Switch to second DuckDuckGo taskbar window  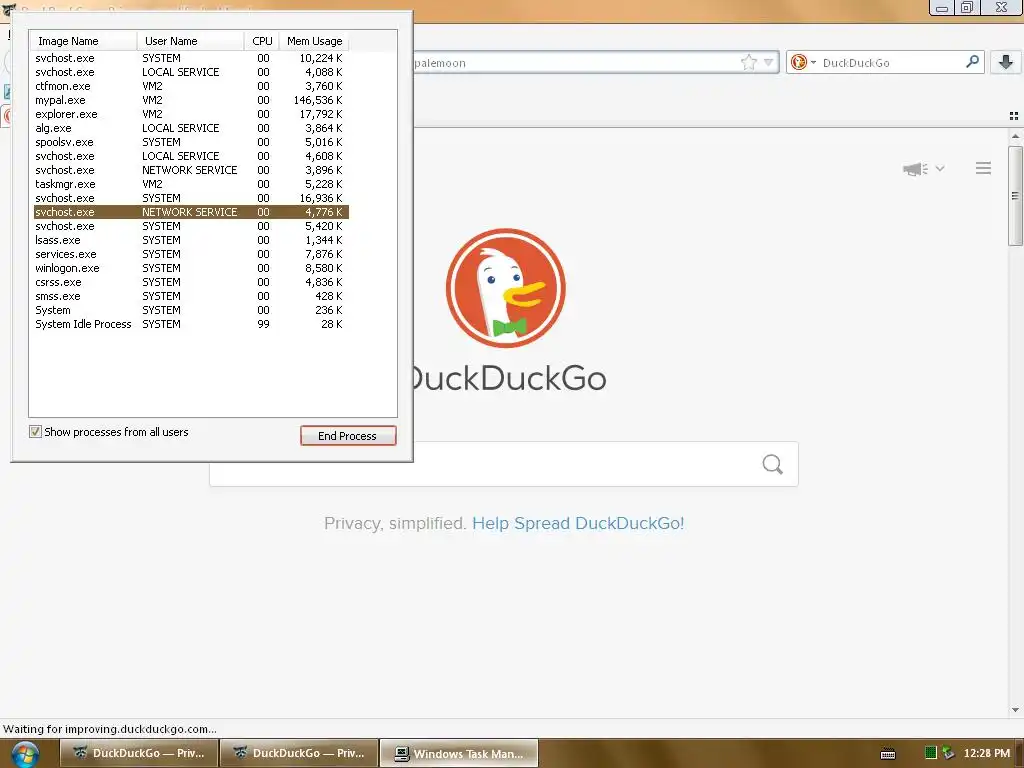click(x=299, y=753)
